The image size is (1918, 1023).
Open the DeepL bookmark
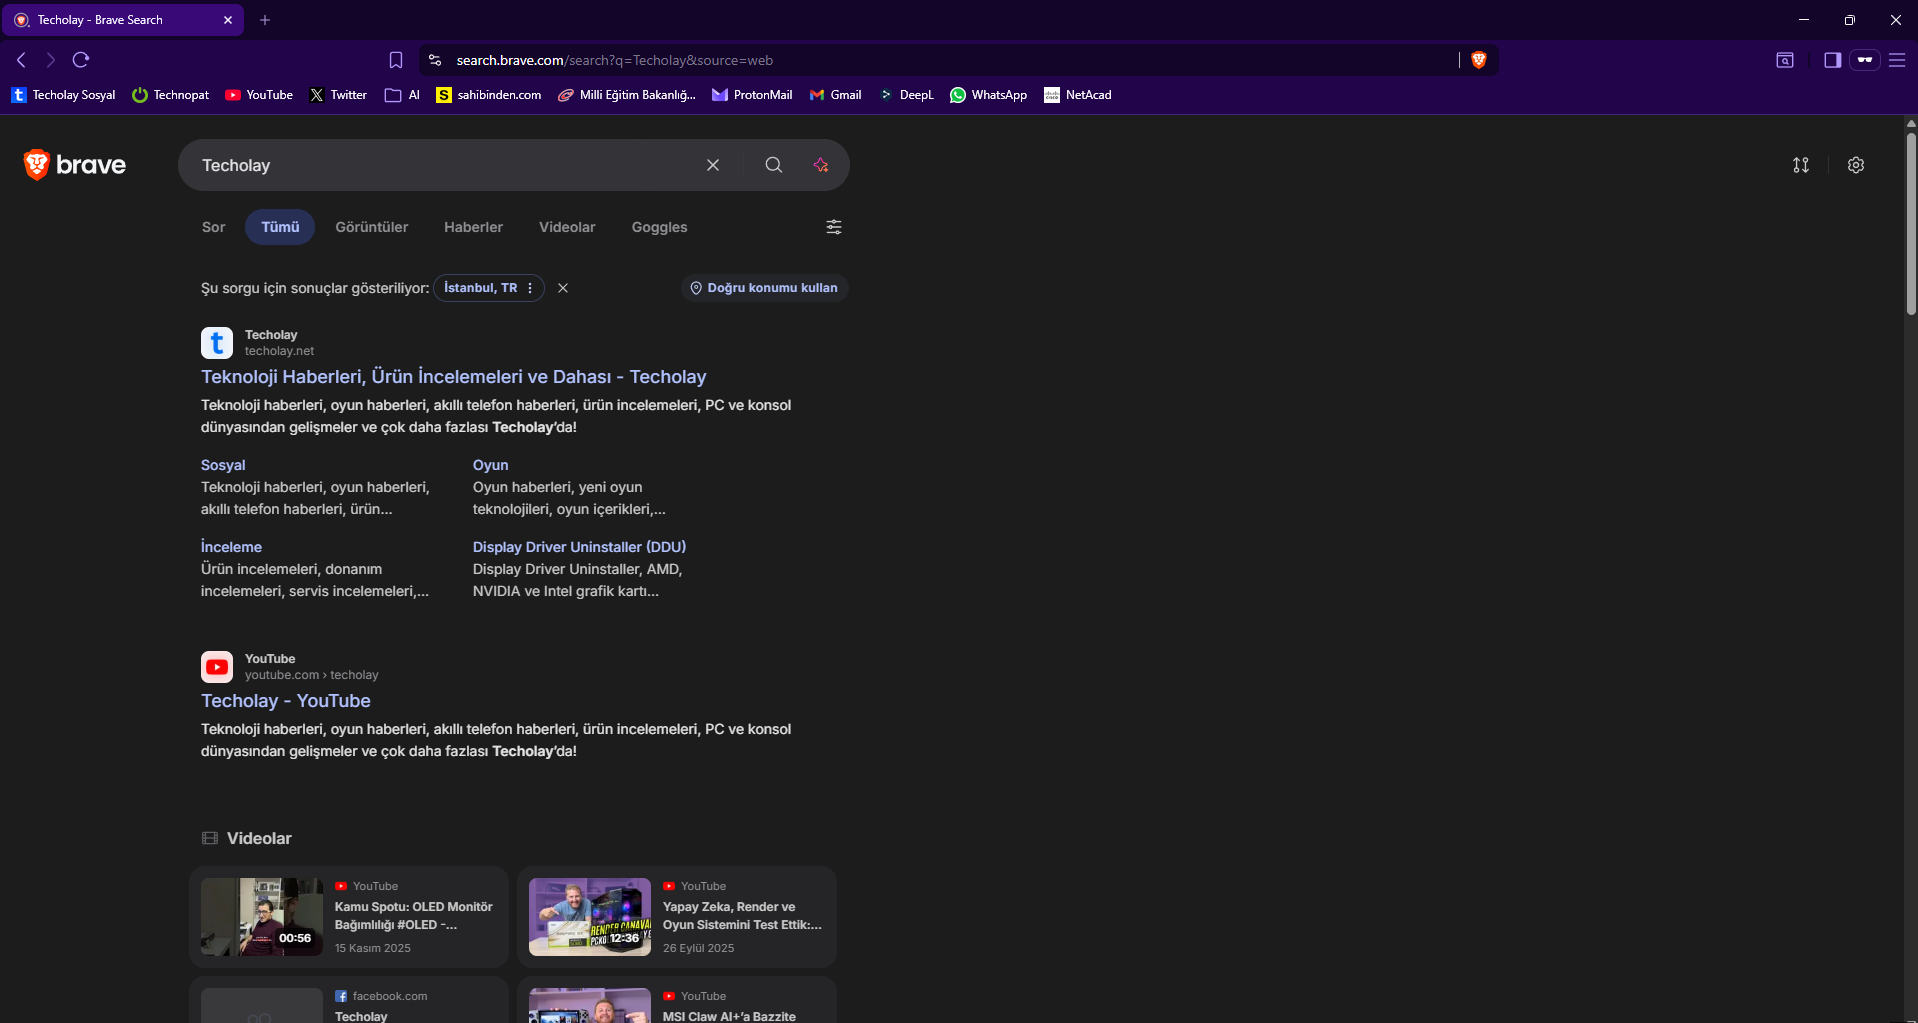pos(906,95)
